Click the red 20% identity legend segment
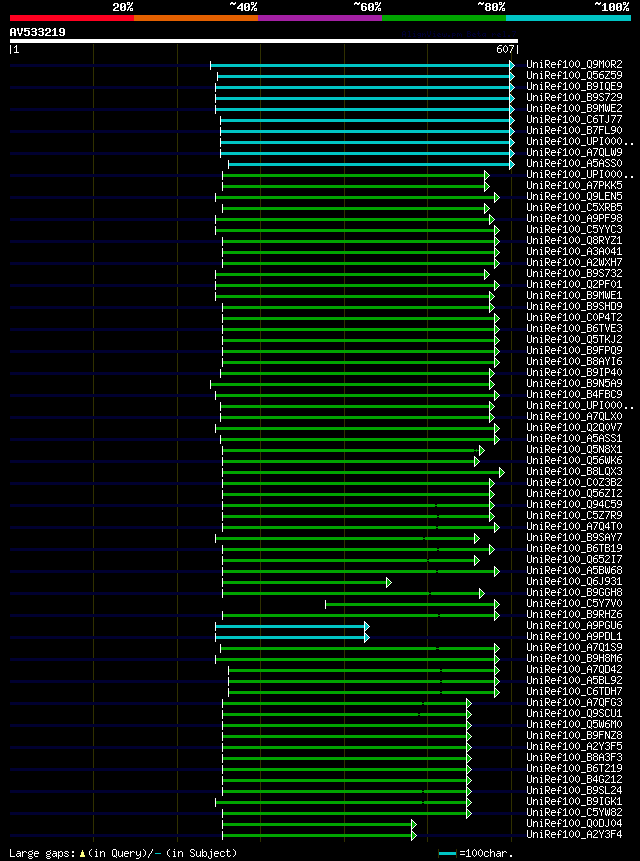Image resolution: width=640 pixels, height=861 pixels. 72,18
